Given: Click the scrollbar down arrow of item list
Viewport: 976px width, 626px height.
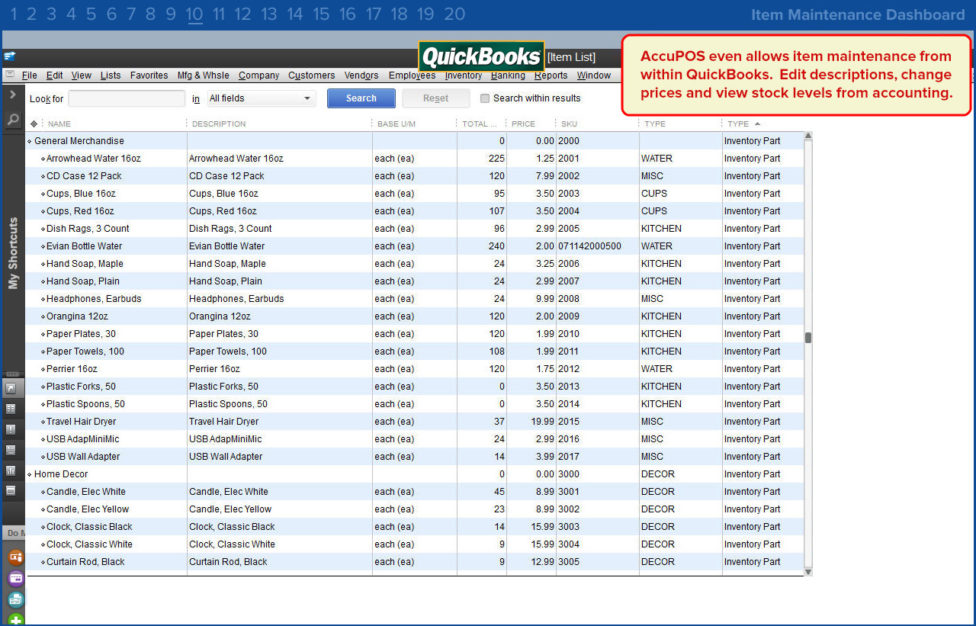Looking at the screenshot, I should click(808, 571).
